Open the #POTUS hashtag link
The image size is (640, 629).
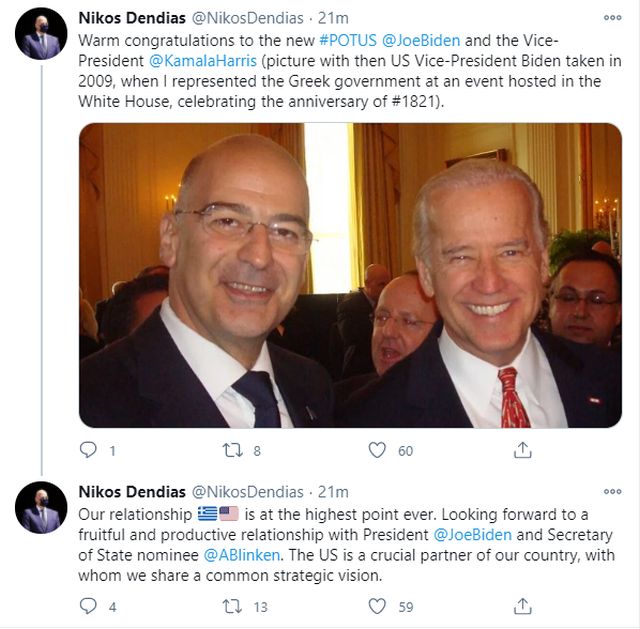(348, 40)
